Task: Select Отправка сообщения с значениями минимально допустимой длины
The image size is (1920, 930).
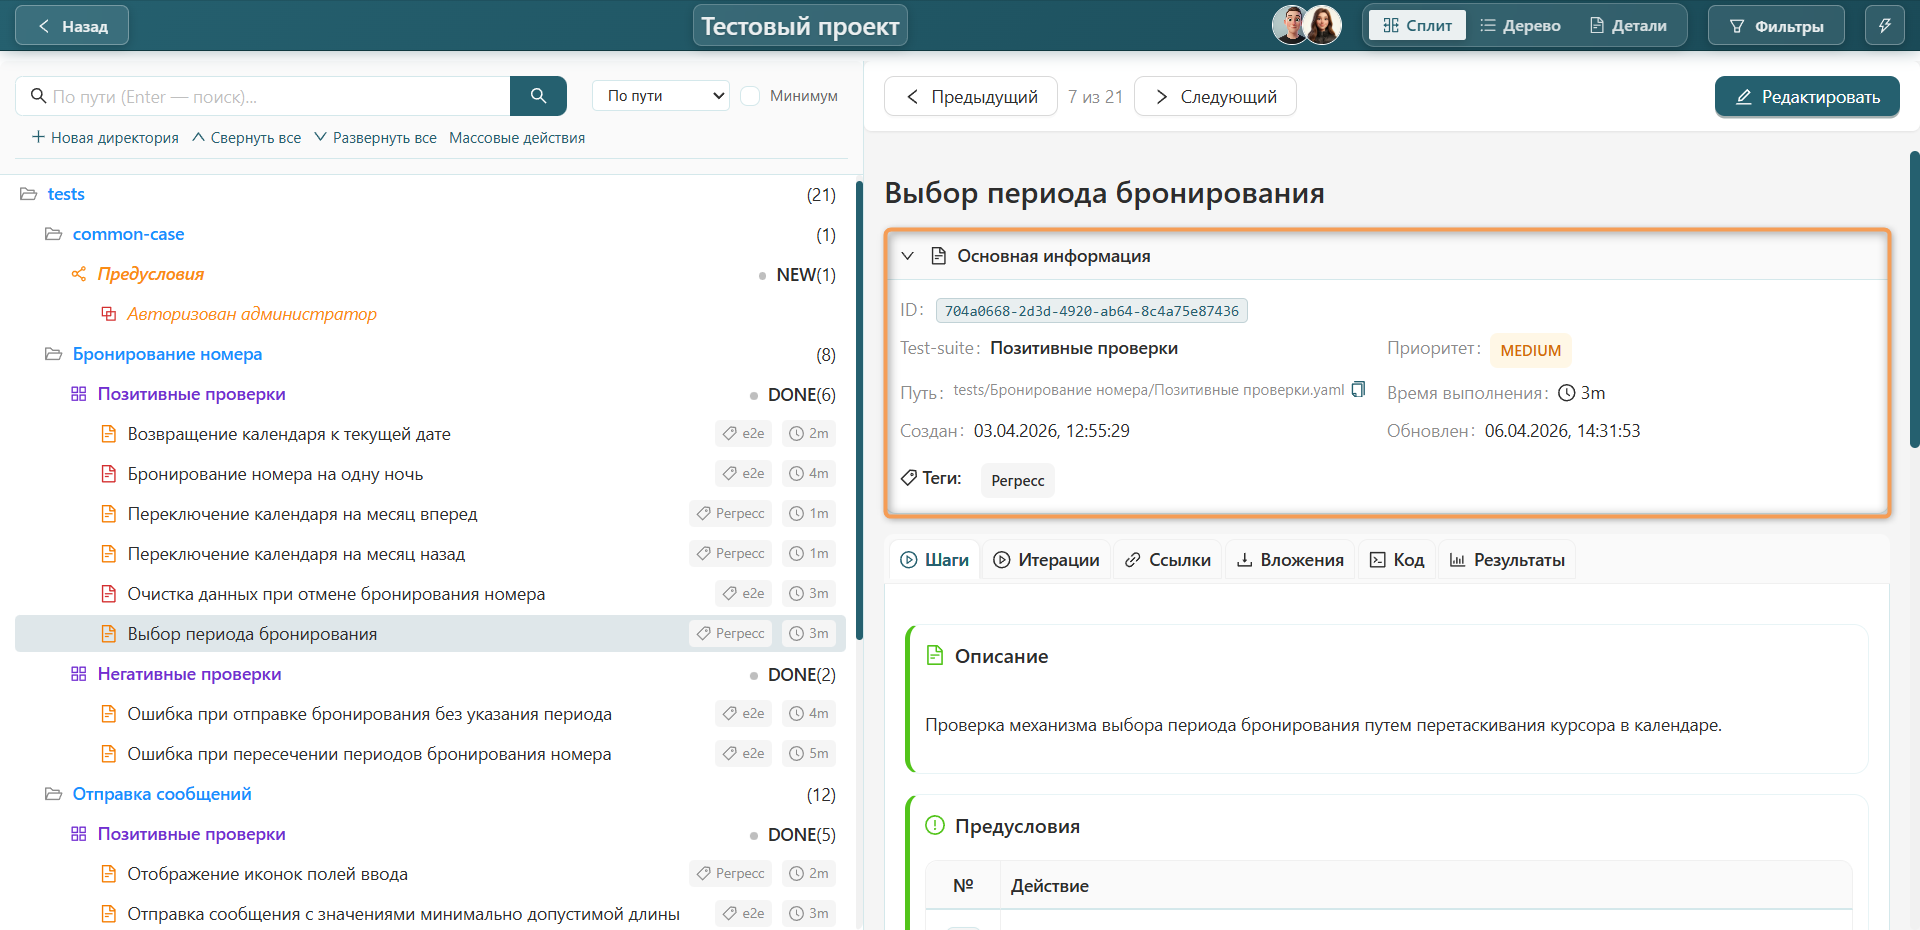Action: 403,914
